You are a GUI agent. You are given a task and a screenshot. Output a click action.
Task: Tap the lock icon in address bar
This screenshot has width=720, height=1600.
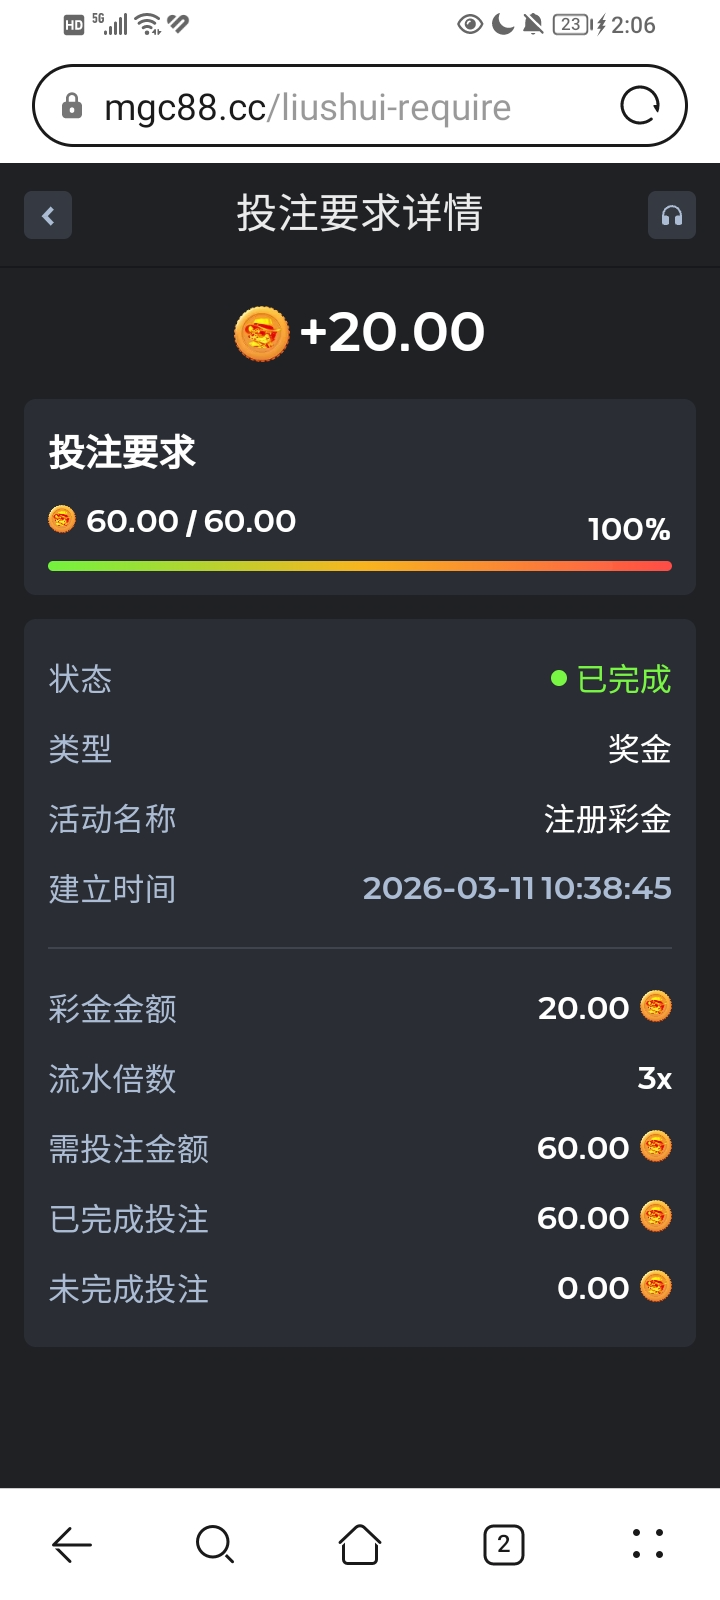72,106
